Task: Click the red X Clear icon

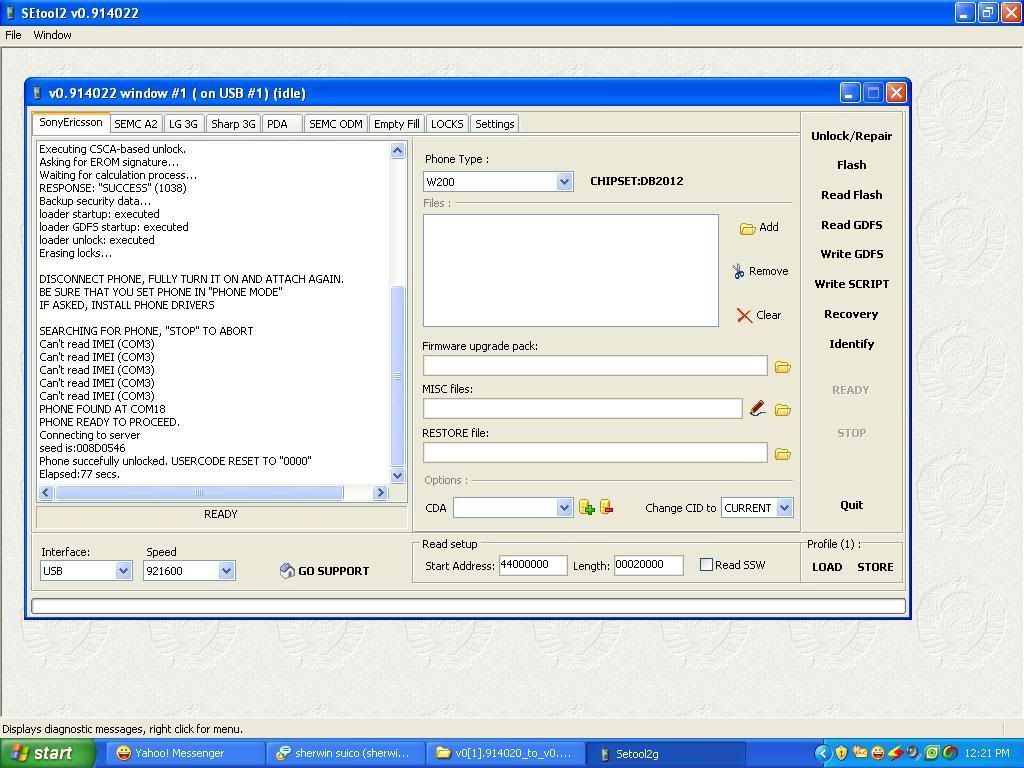Action: [744, 315]
